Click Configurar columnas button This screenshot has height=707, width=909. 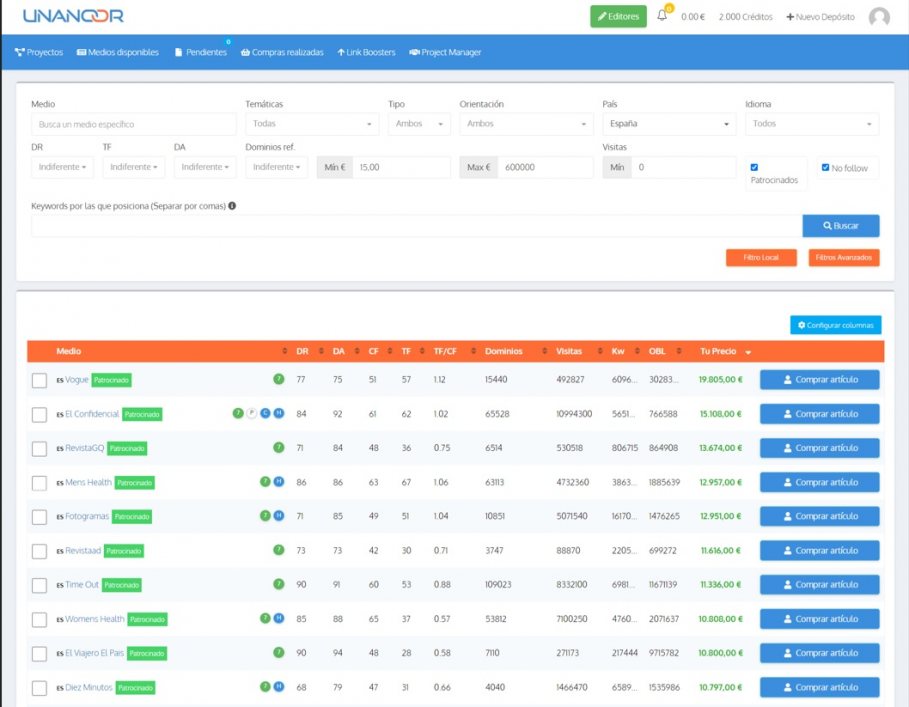[835, 325]
